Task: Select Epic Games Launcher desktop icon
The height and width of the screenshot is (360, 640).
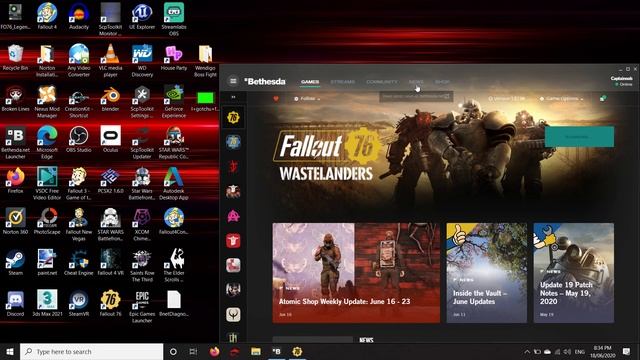Action: 142,306
